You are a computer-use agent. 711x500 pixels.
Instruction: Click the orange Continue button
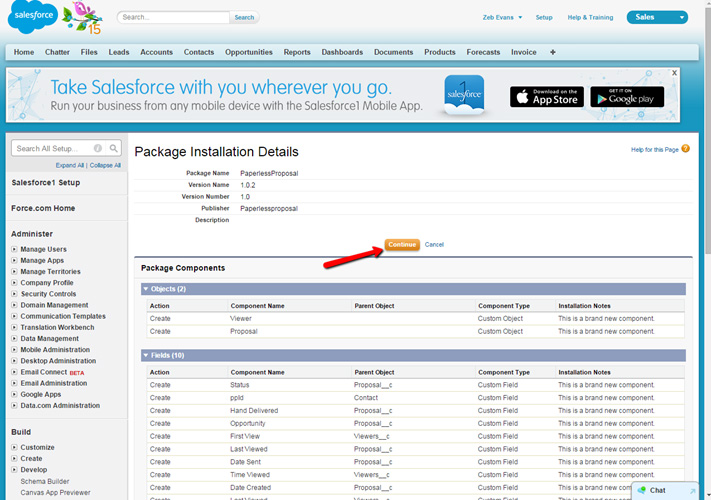tap(402, 244)
